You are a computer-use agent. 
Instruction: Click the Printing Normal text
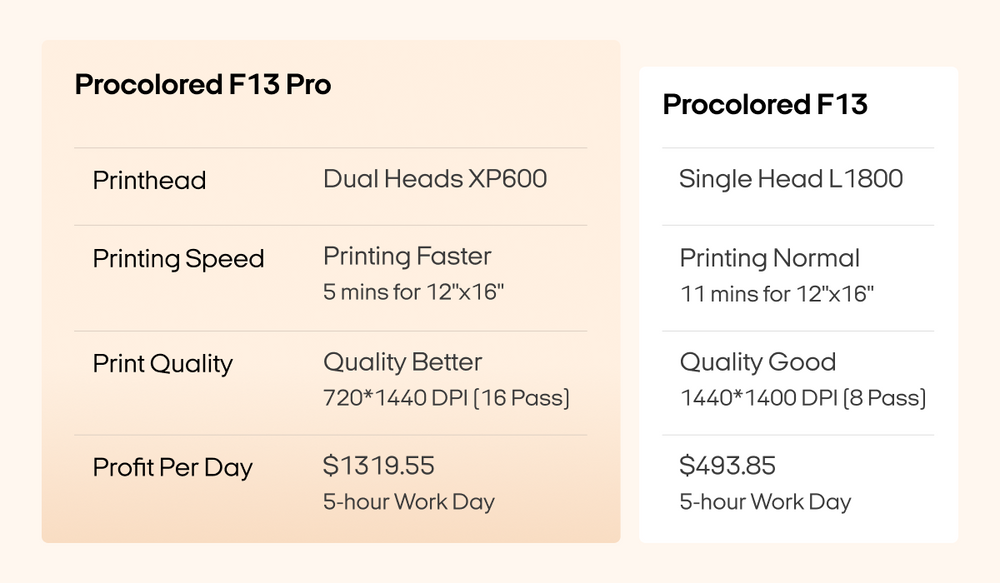769,258
